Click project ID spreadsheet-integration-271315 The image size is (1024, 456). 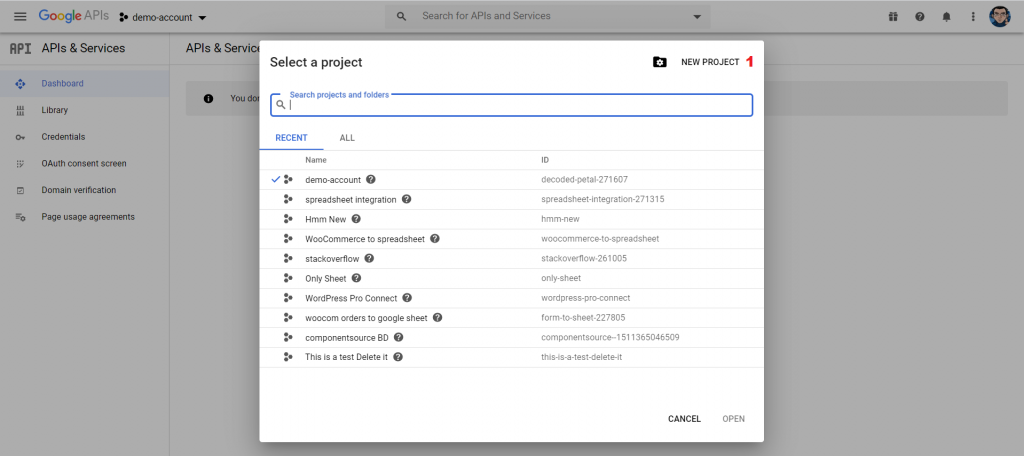tap(603, 199)
